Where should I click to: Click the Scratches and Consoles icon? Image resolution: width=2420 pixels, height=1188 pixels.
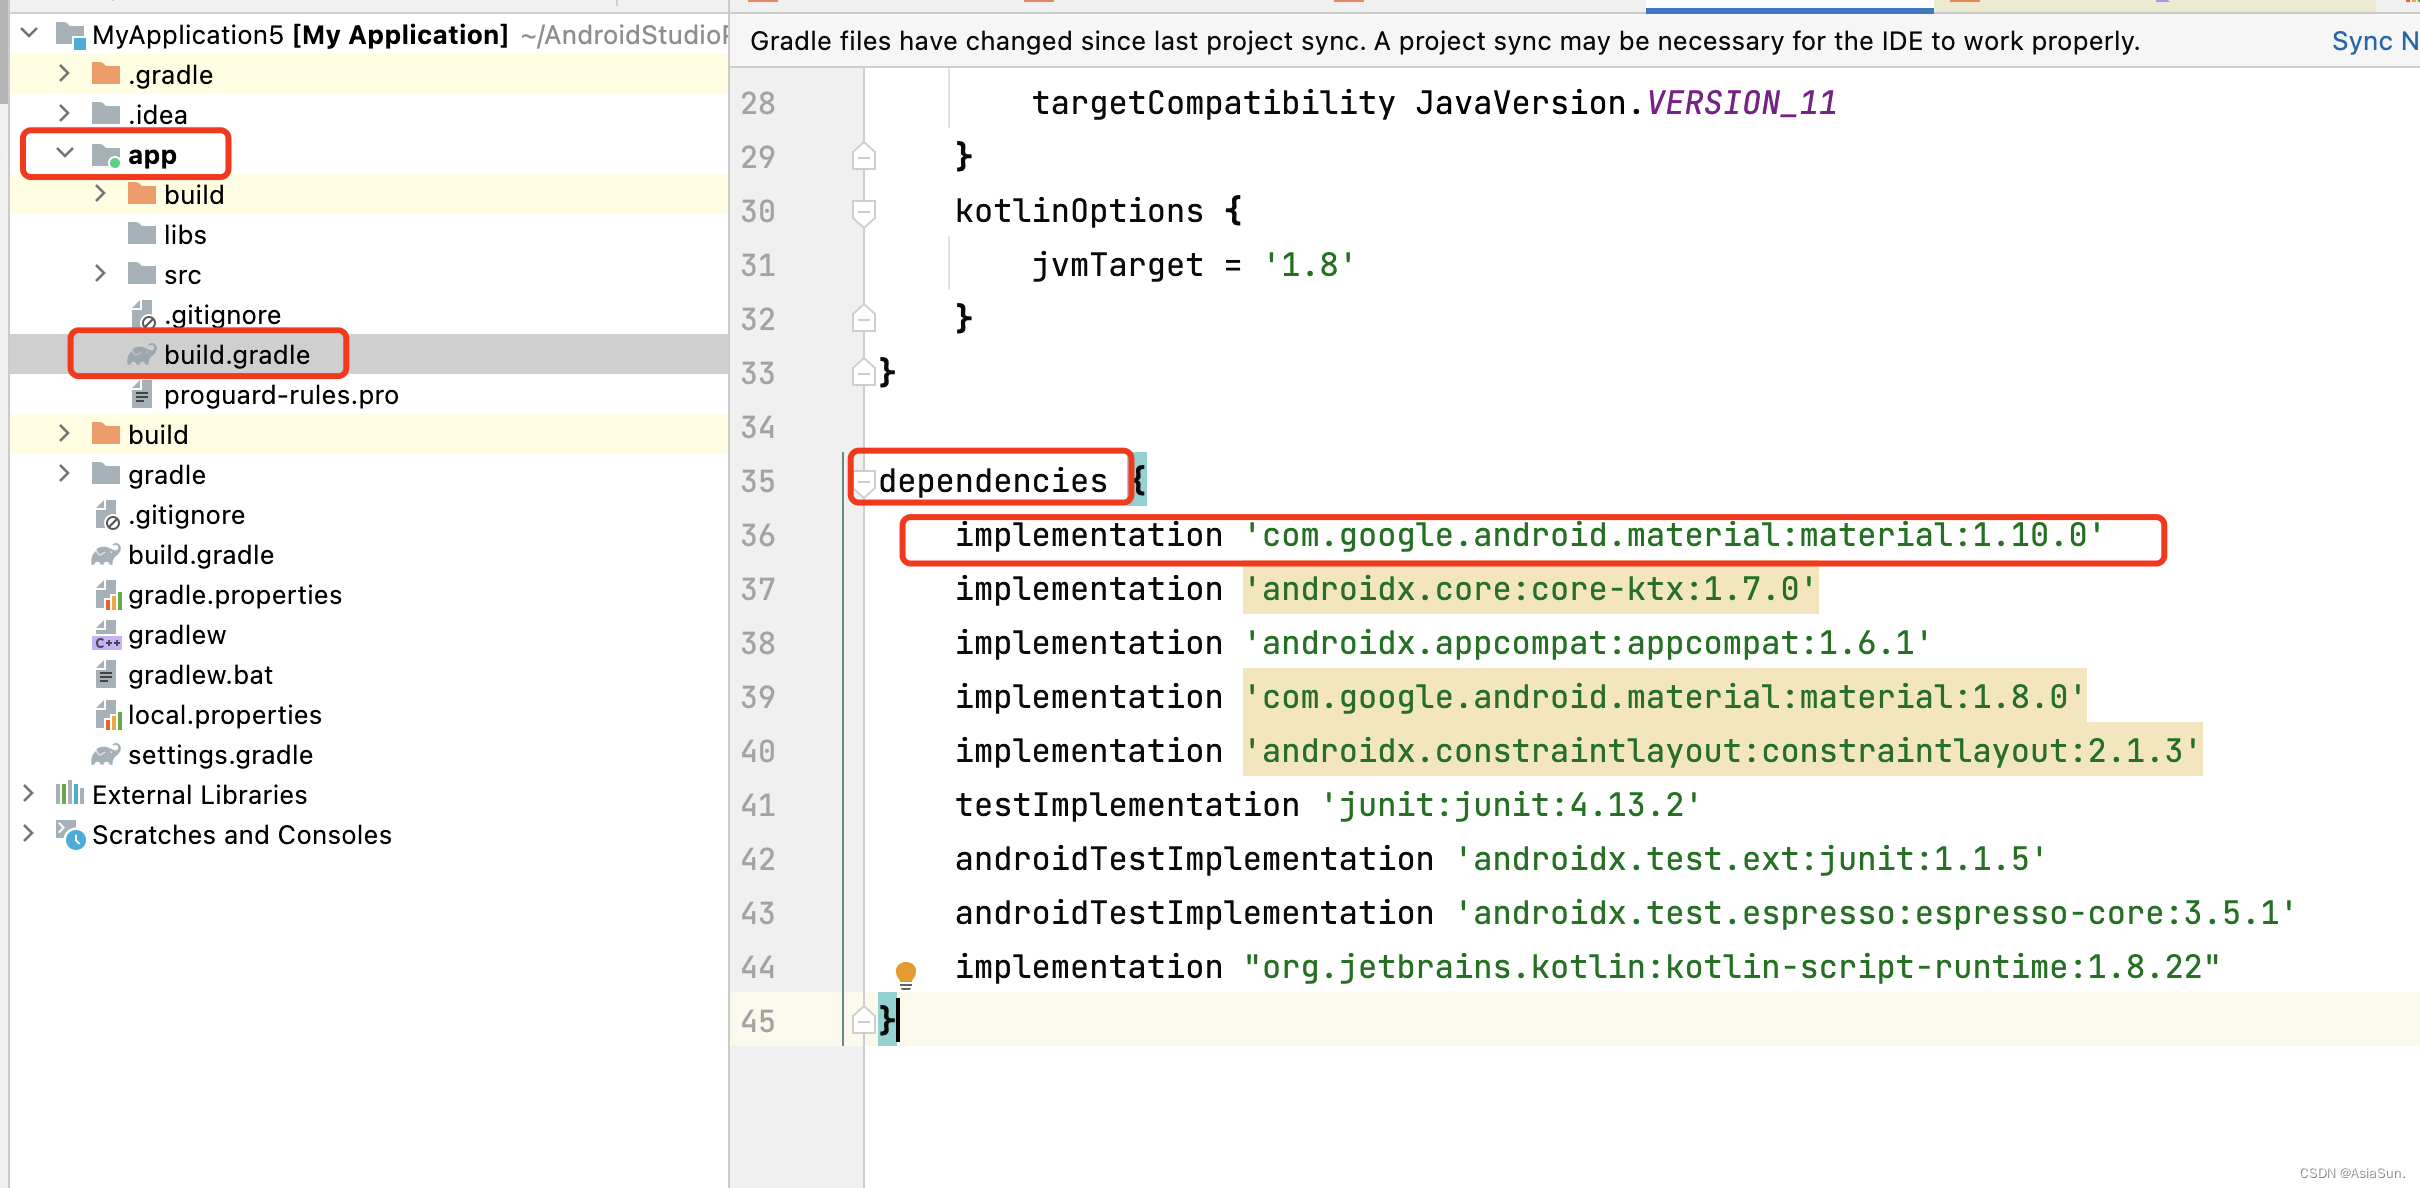click(71, 834)
